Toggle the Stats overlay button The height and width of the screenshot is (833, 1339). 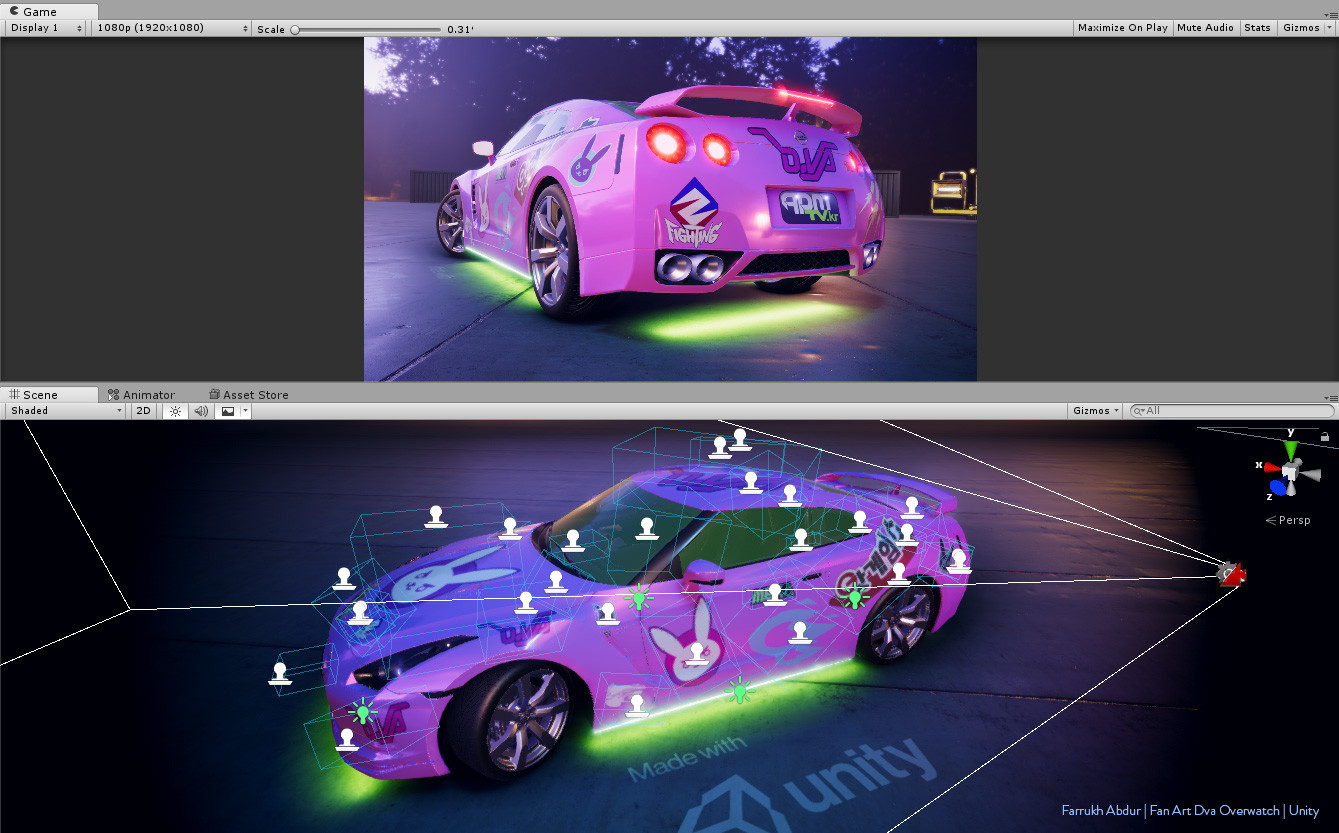click(1257, 28)
